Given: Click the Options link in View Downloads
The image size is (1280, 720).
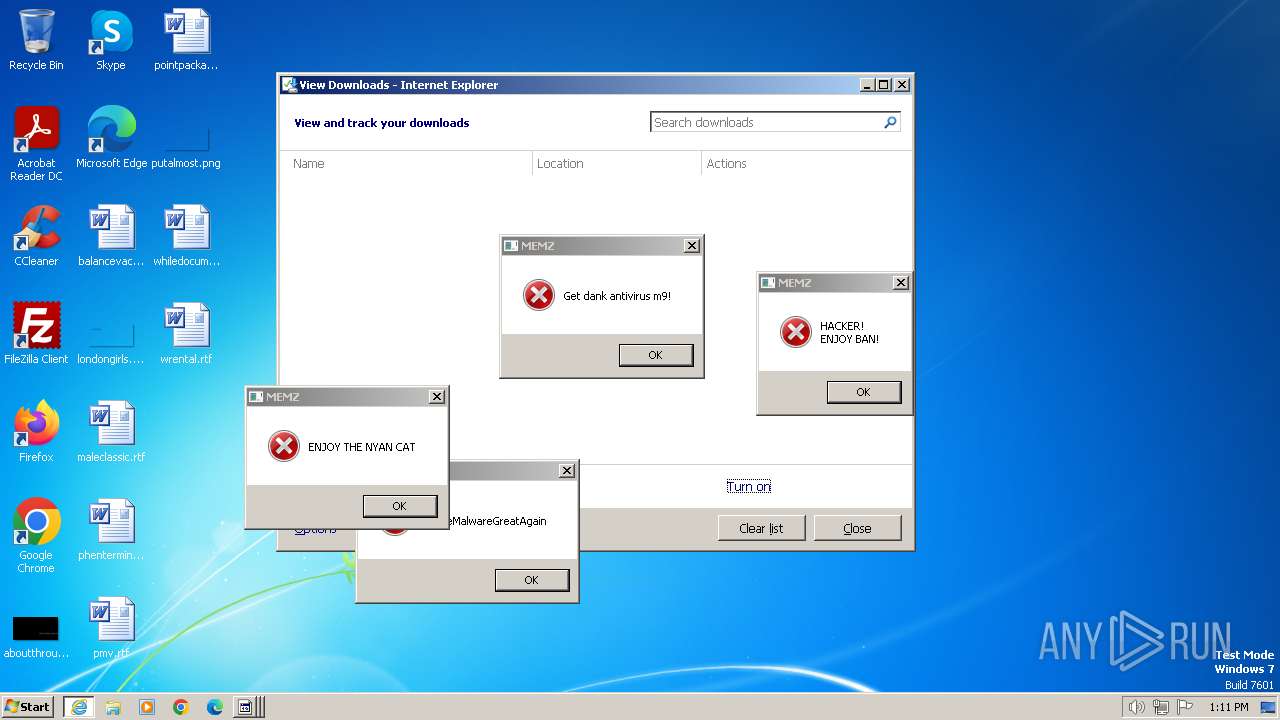Looking at the screenshot, I should pos(315,529).
